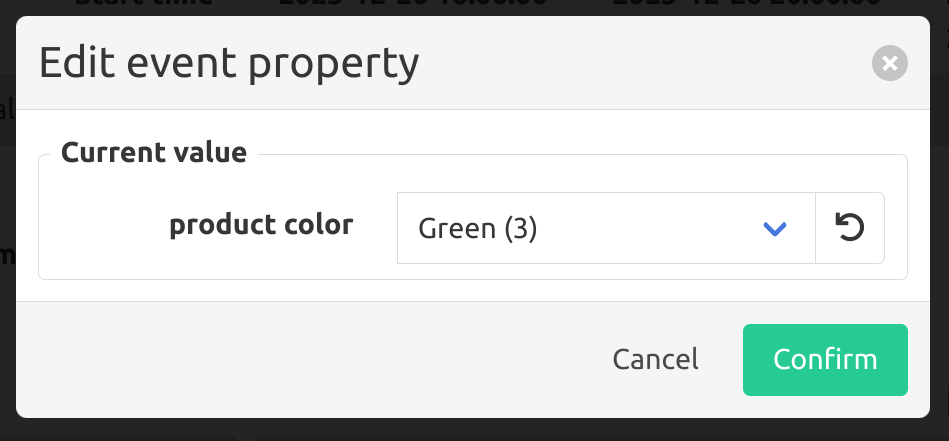949x441 pixels.
Task: Click the 'product color' field label
Action: (x=261, y=225)
